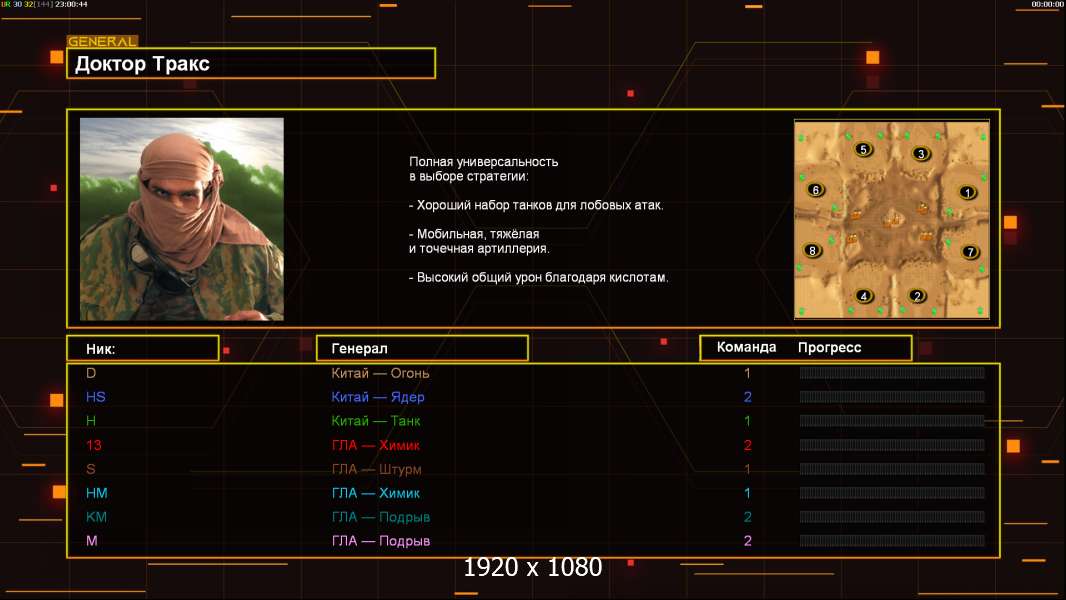The width and height of the screenshot is (1066, 600).
Task: Click the progress bar for player S
Action: 892,469
